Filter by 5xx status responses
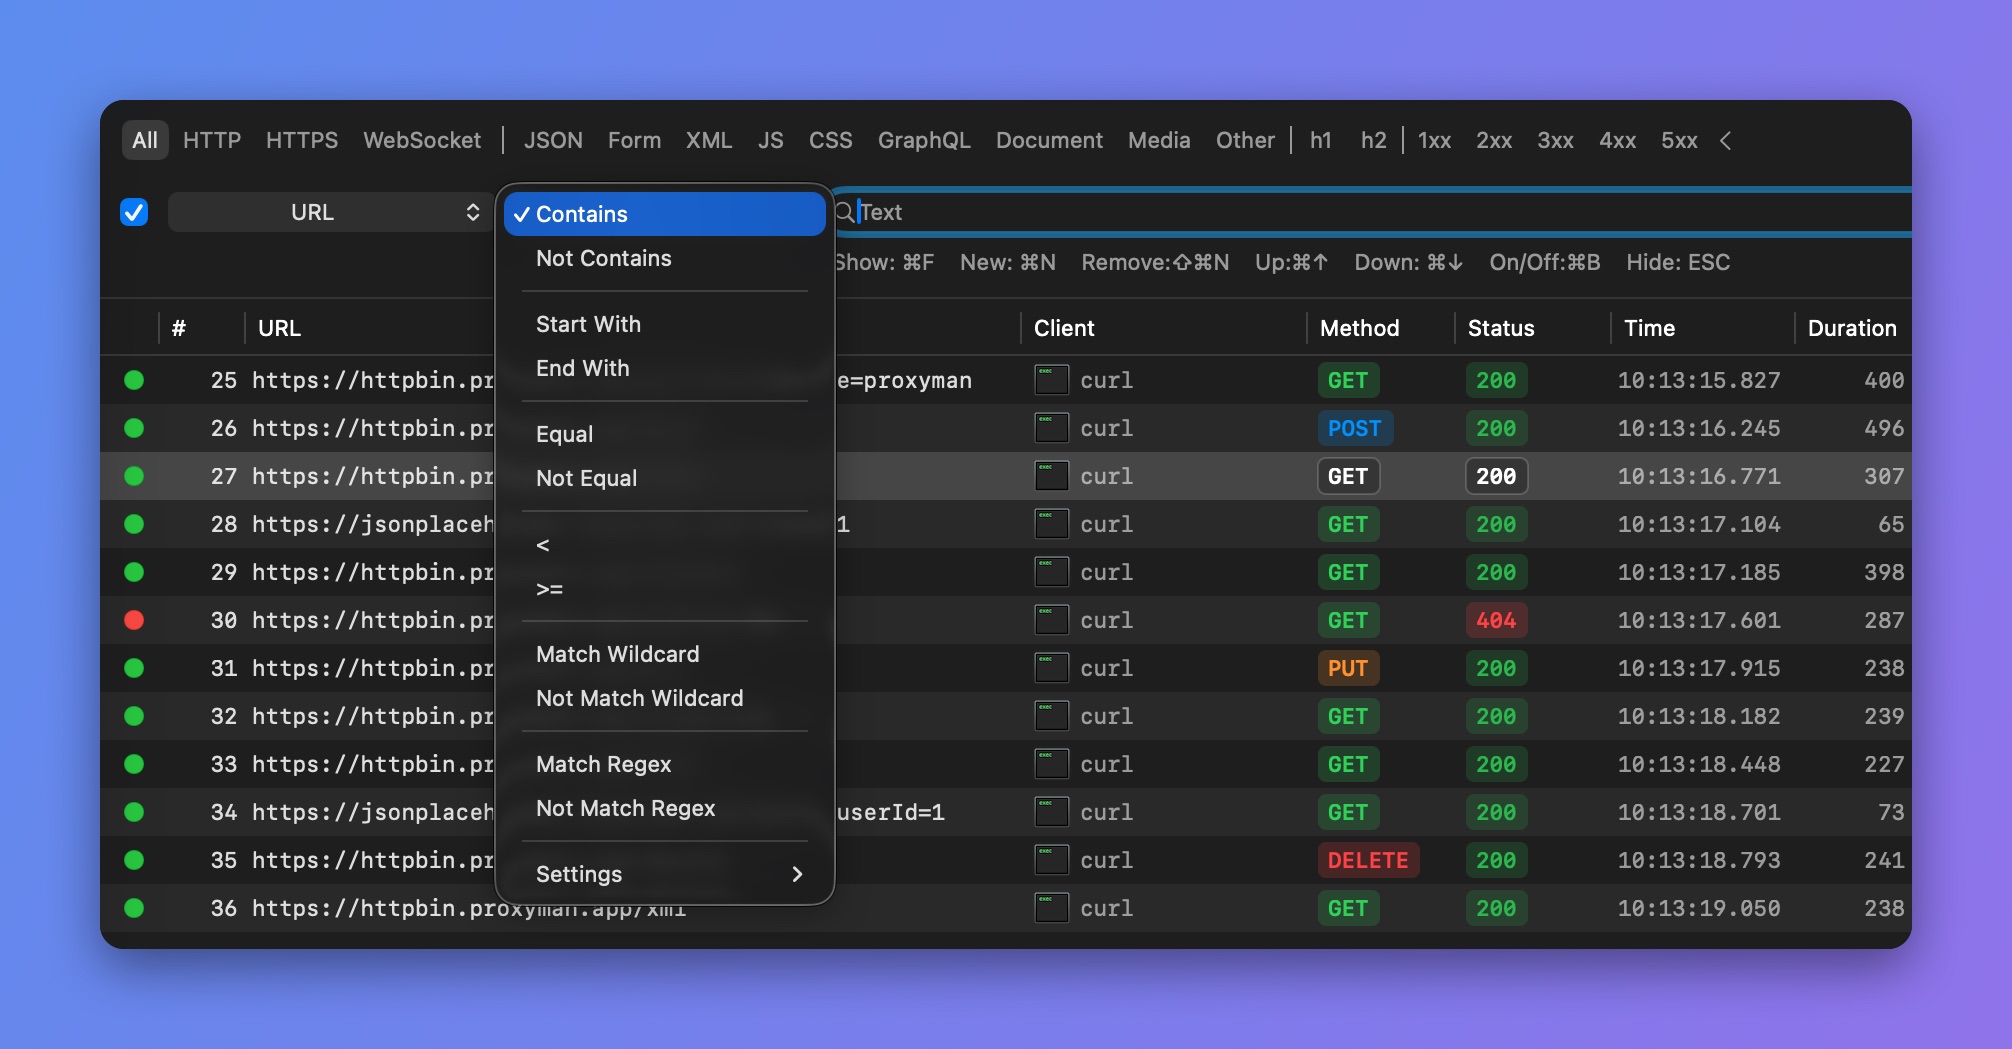This screenshot has height=1049, width=2012. 1679,140
